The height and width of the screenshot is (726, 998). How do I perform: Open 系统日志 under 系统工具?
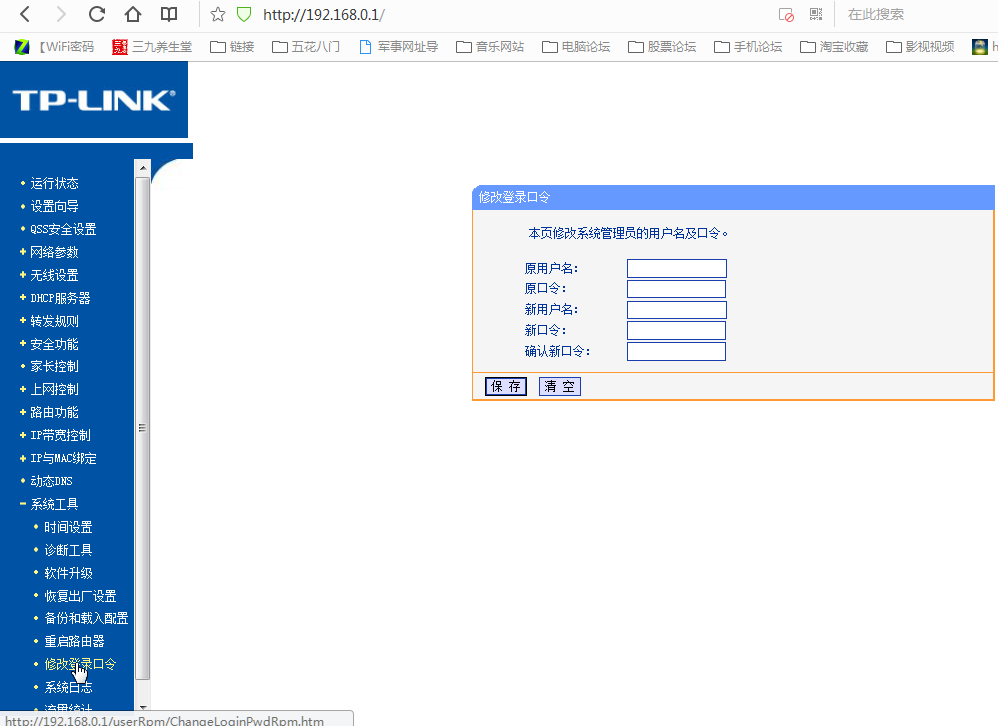[68, 687]
